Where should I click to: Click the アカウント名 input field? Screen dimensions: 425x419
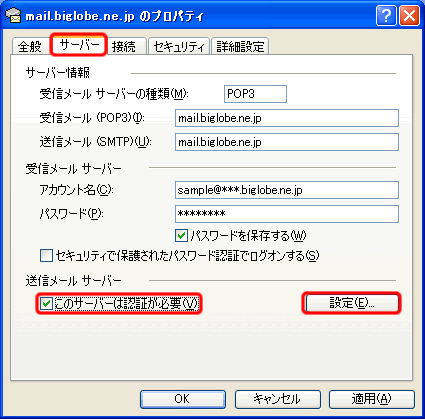(287, 190)
